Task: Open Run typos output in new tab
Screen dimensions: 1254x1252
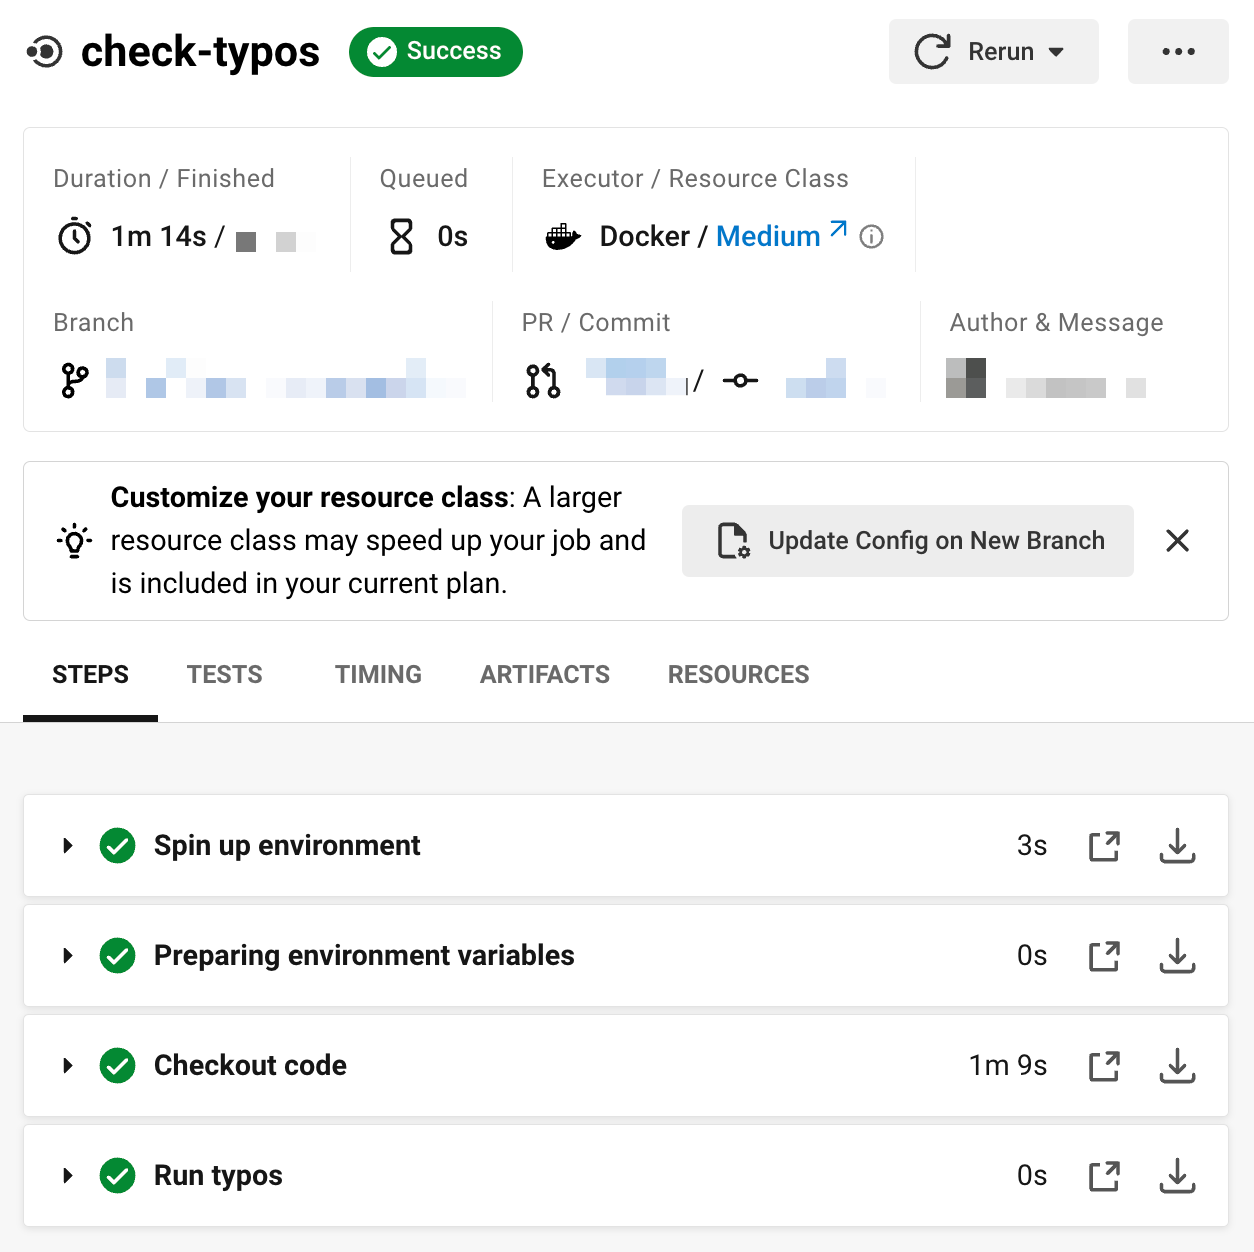Action: point(1104,1176)
